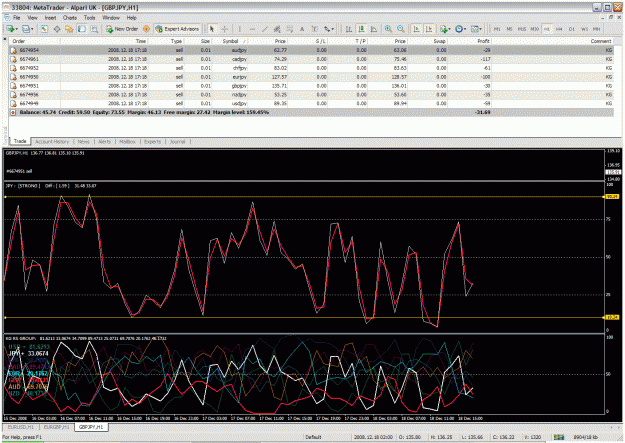Toggle the Data Window icon
Viewport: 625px width, 443px height.
pyautogui.click(x=57, y=29)
